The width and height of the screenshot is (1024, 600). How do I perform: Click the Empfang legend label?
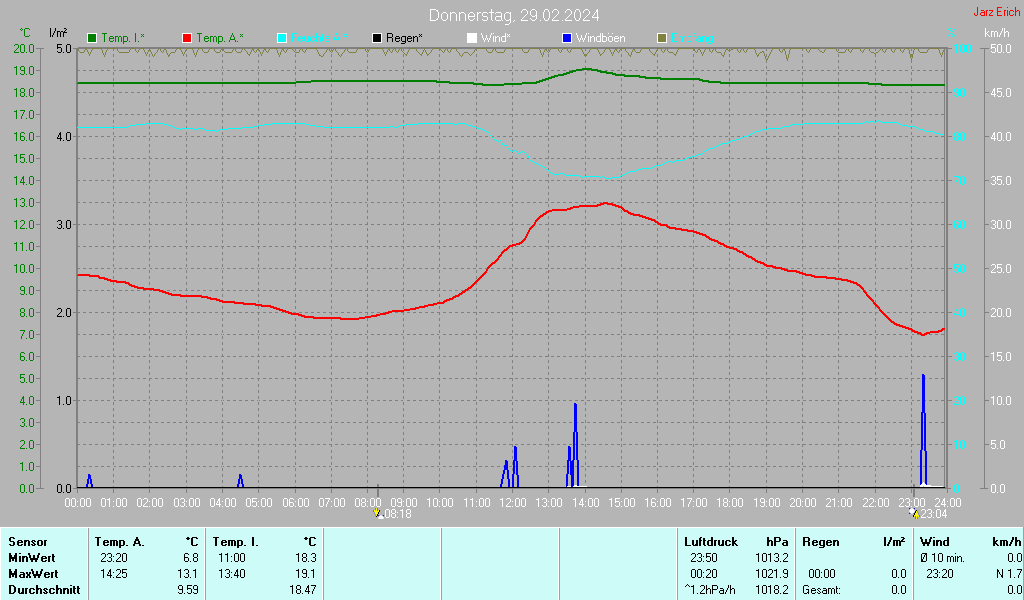point(692,38)
